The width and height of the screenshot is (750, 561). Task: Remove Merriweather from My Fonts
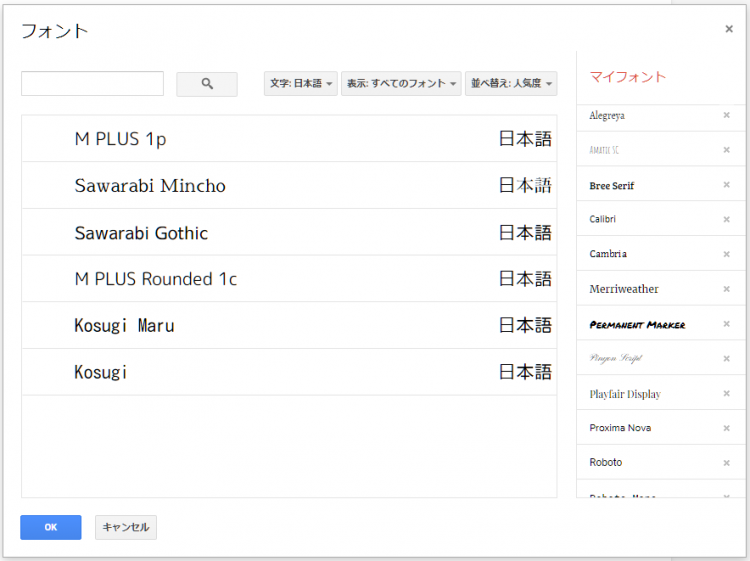726,289
